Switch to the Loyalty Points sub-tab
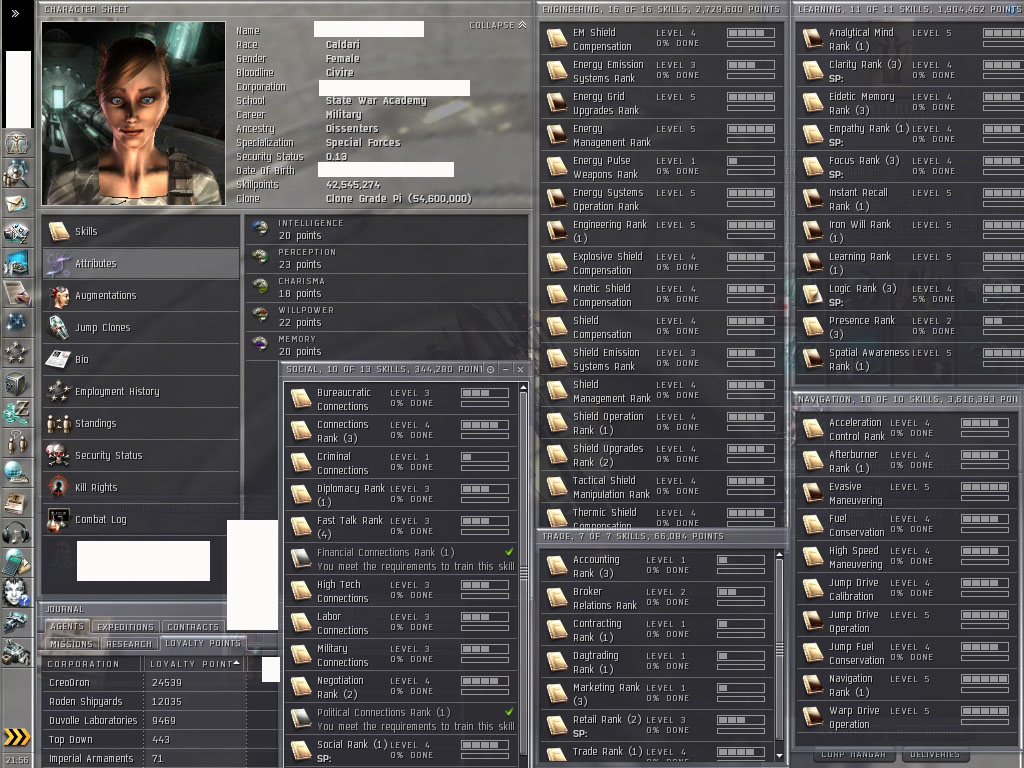Screen dimensions: 1024x768 point(202,643)
